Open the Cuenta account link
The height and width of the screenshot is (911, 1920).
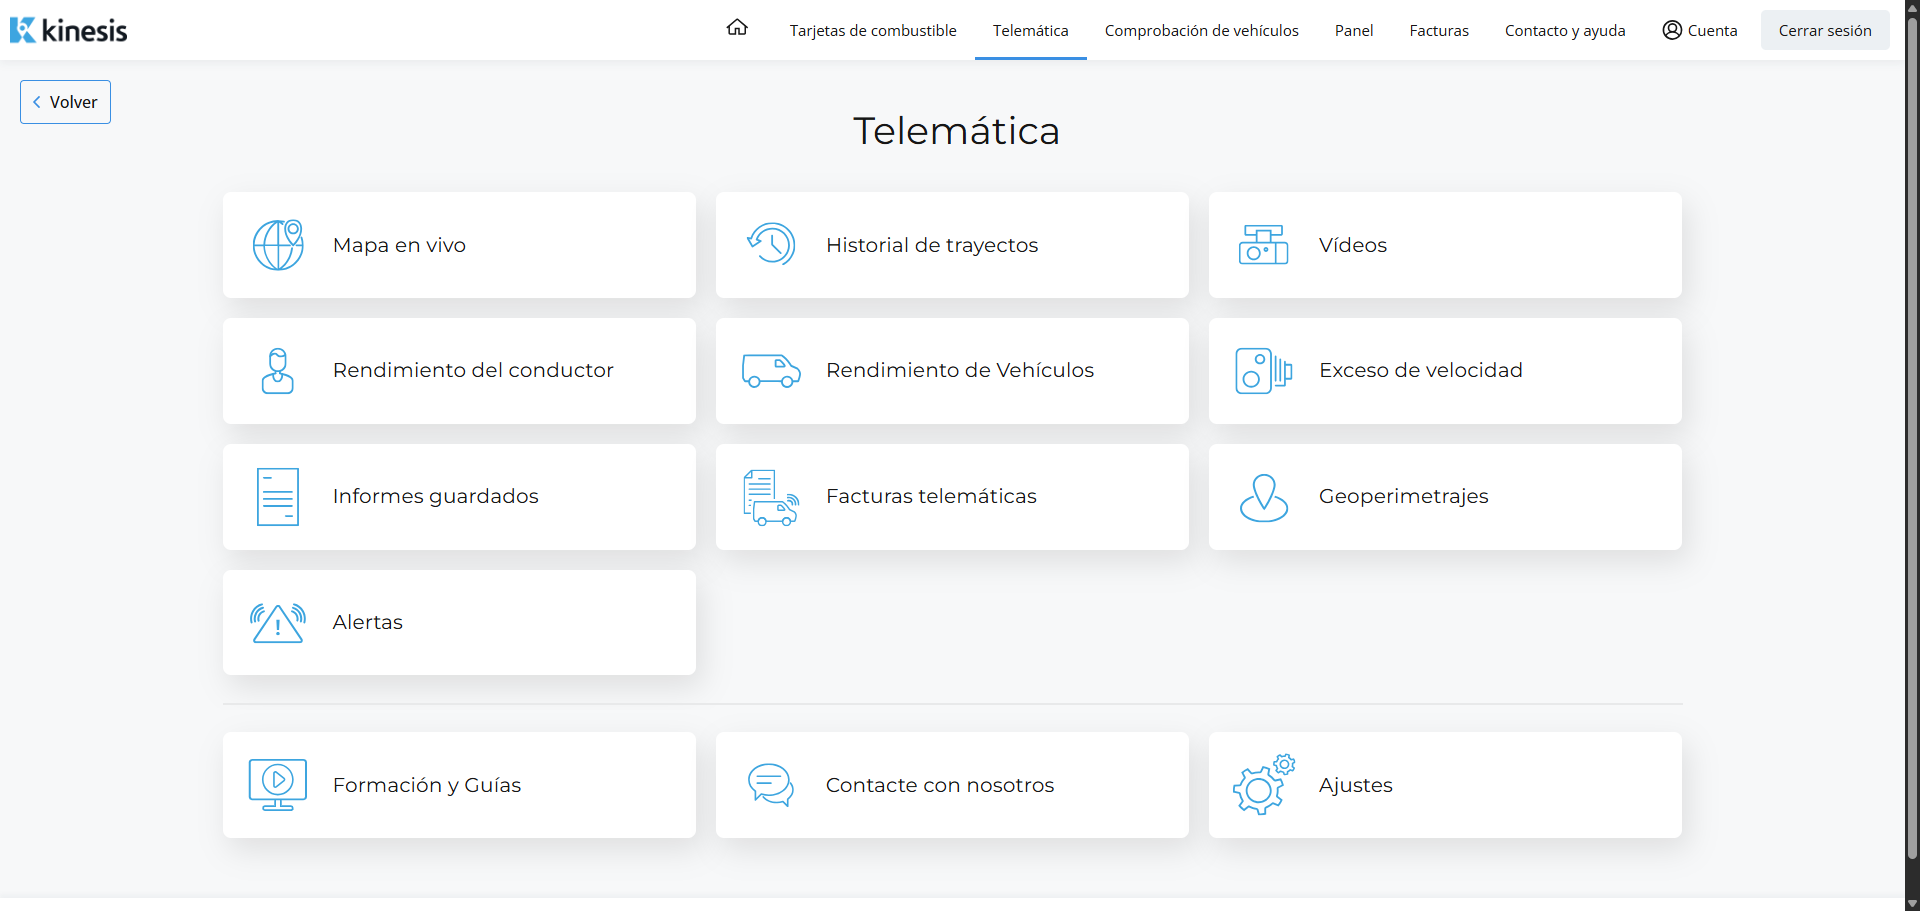1700,31
